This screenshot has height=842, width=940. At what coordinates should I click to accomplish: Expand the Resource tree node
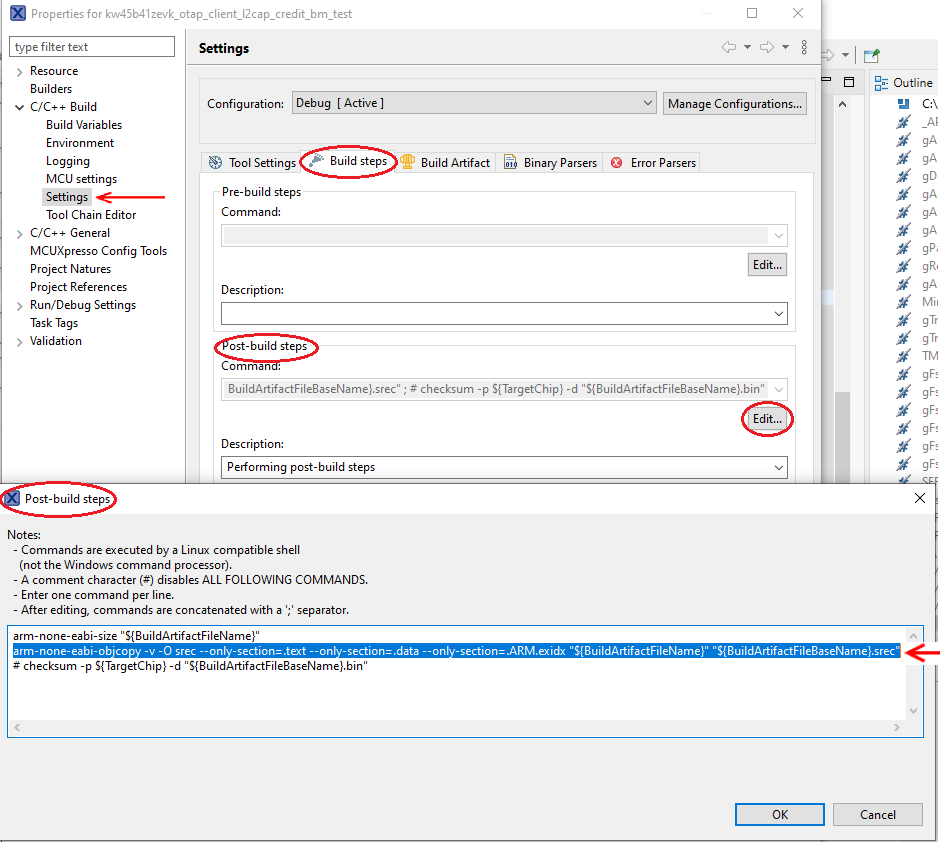click(x=20, y=71)
